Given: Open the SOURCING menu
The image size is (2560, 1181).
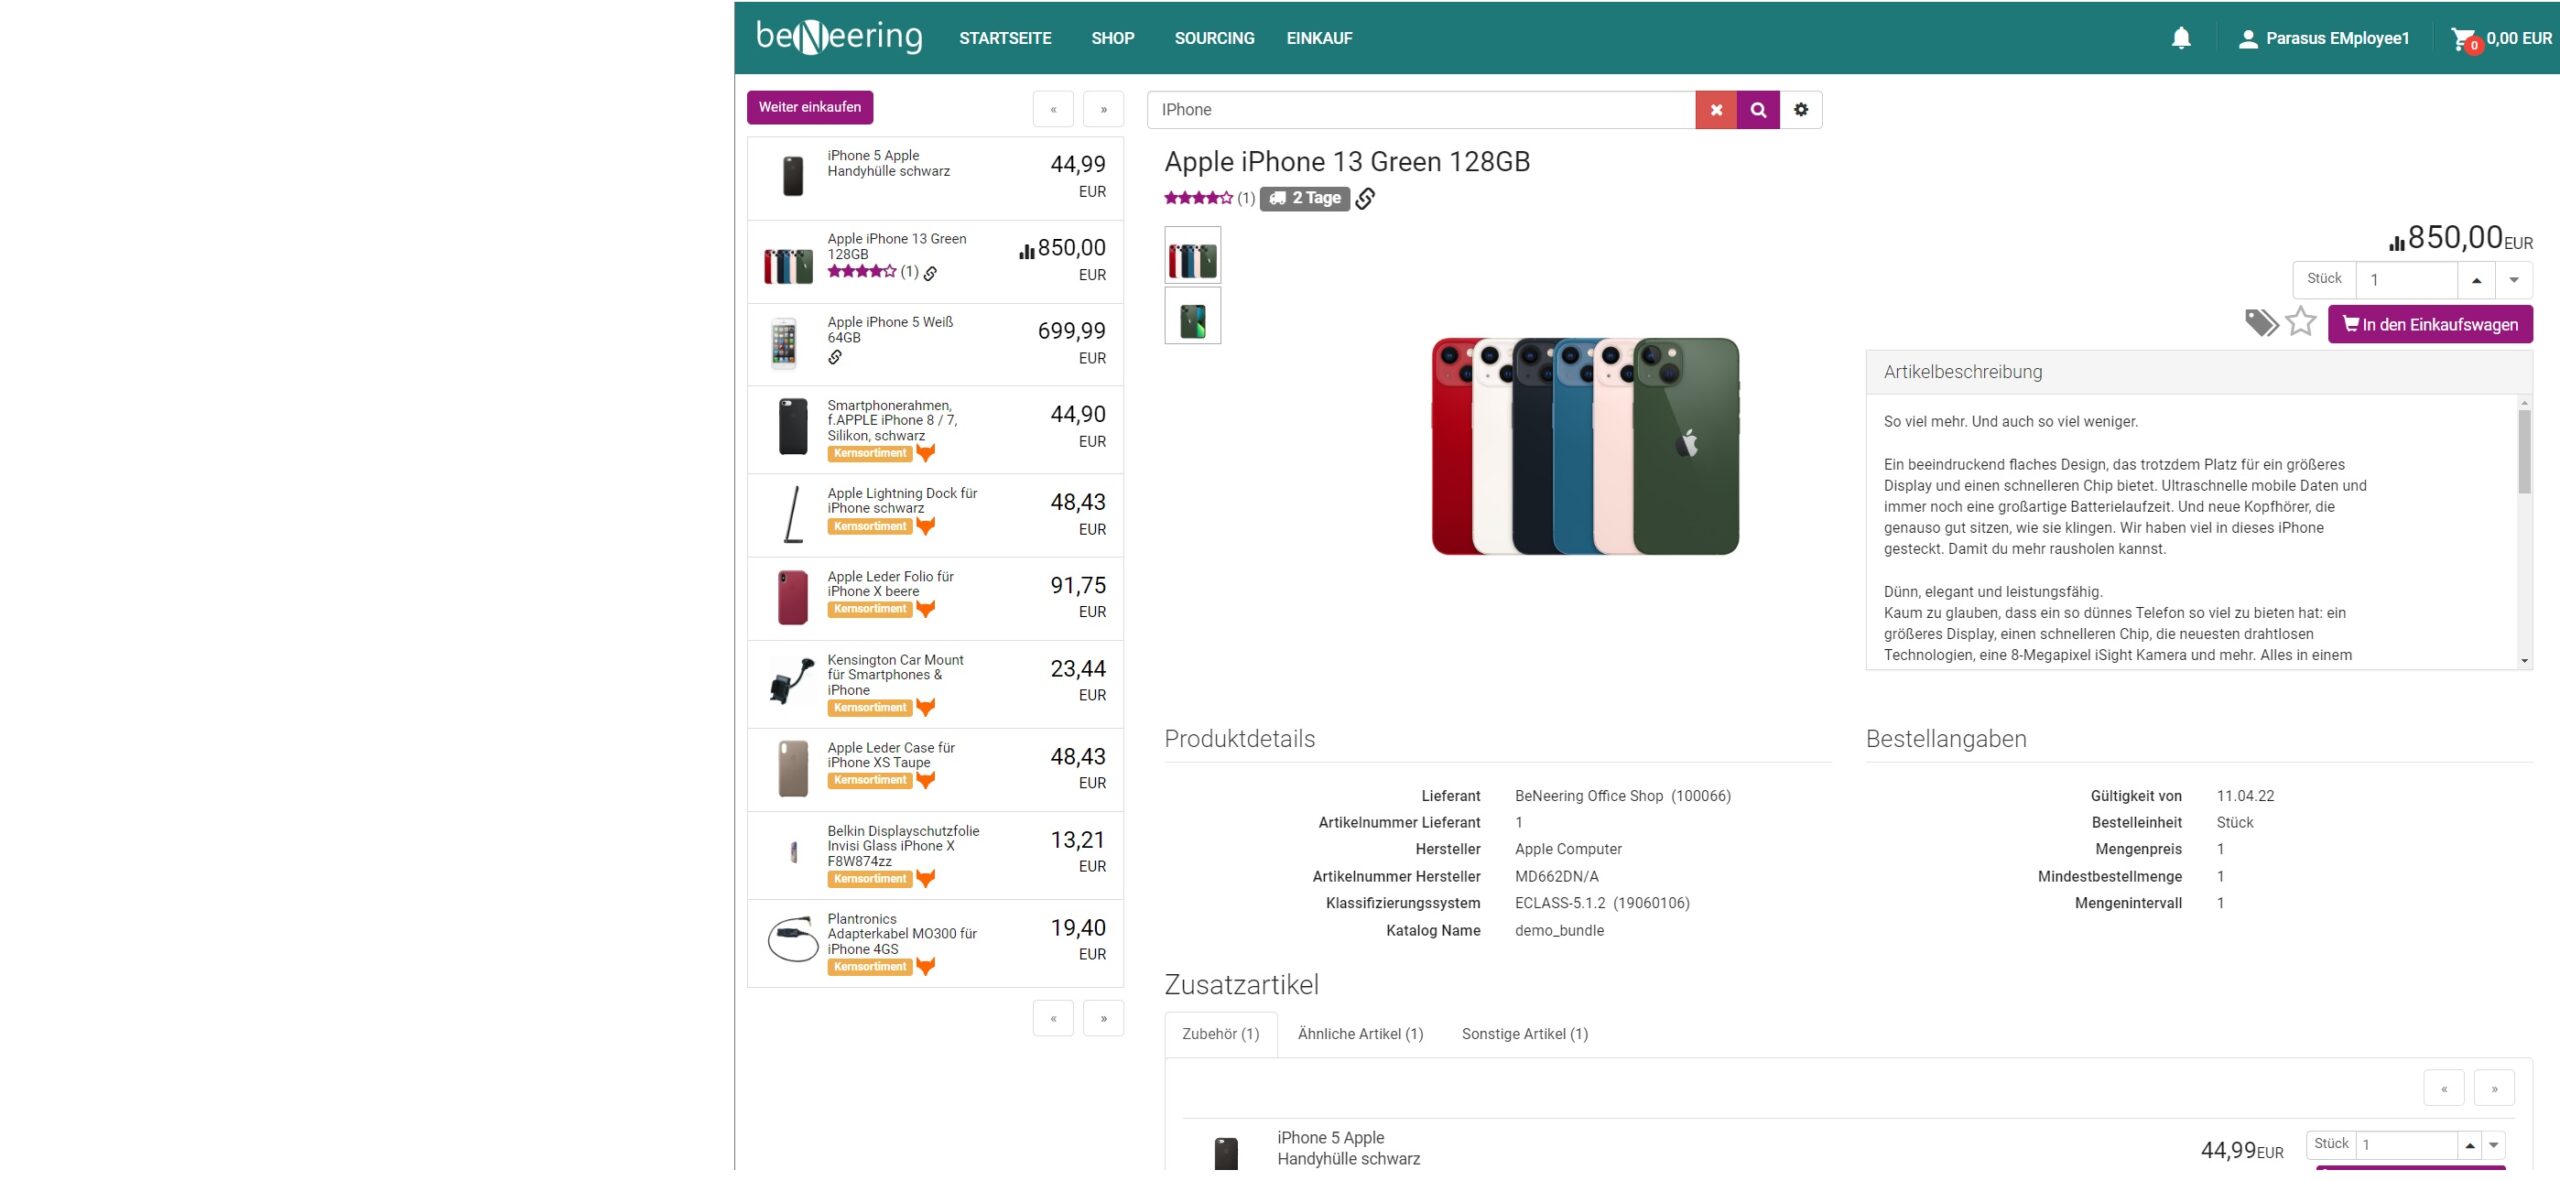Looking at the screenshot, I should click(1214, 38).
